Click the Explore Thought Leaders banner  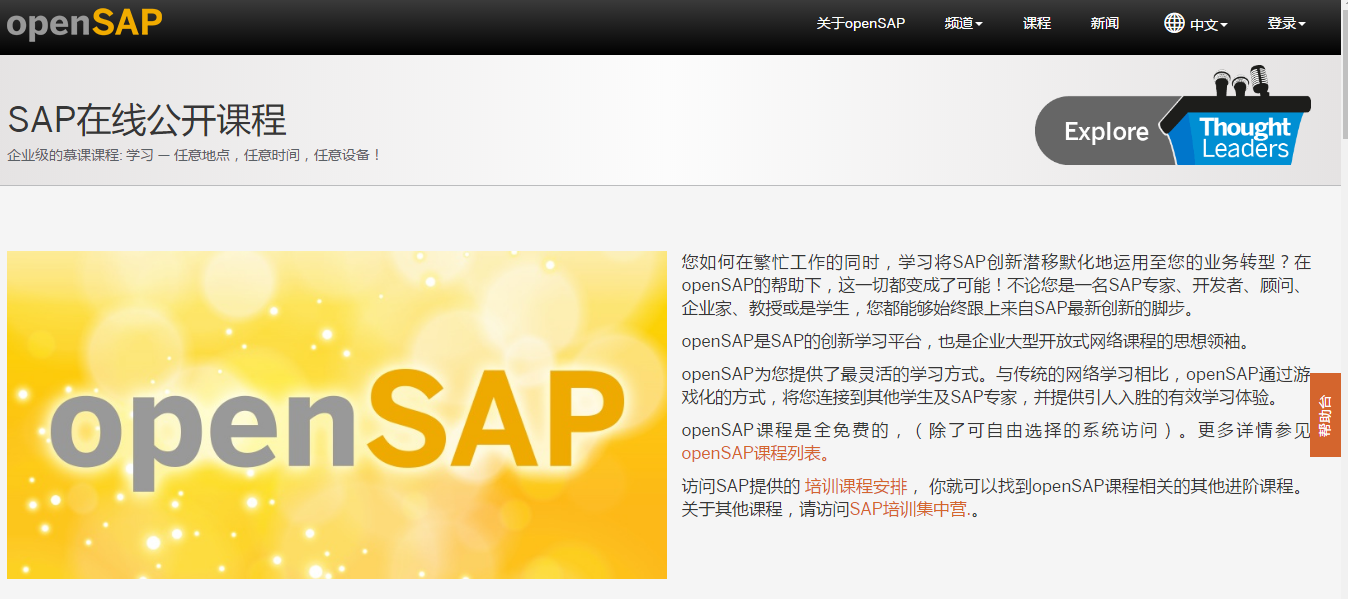1173,116
